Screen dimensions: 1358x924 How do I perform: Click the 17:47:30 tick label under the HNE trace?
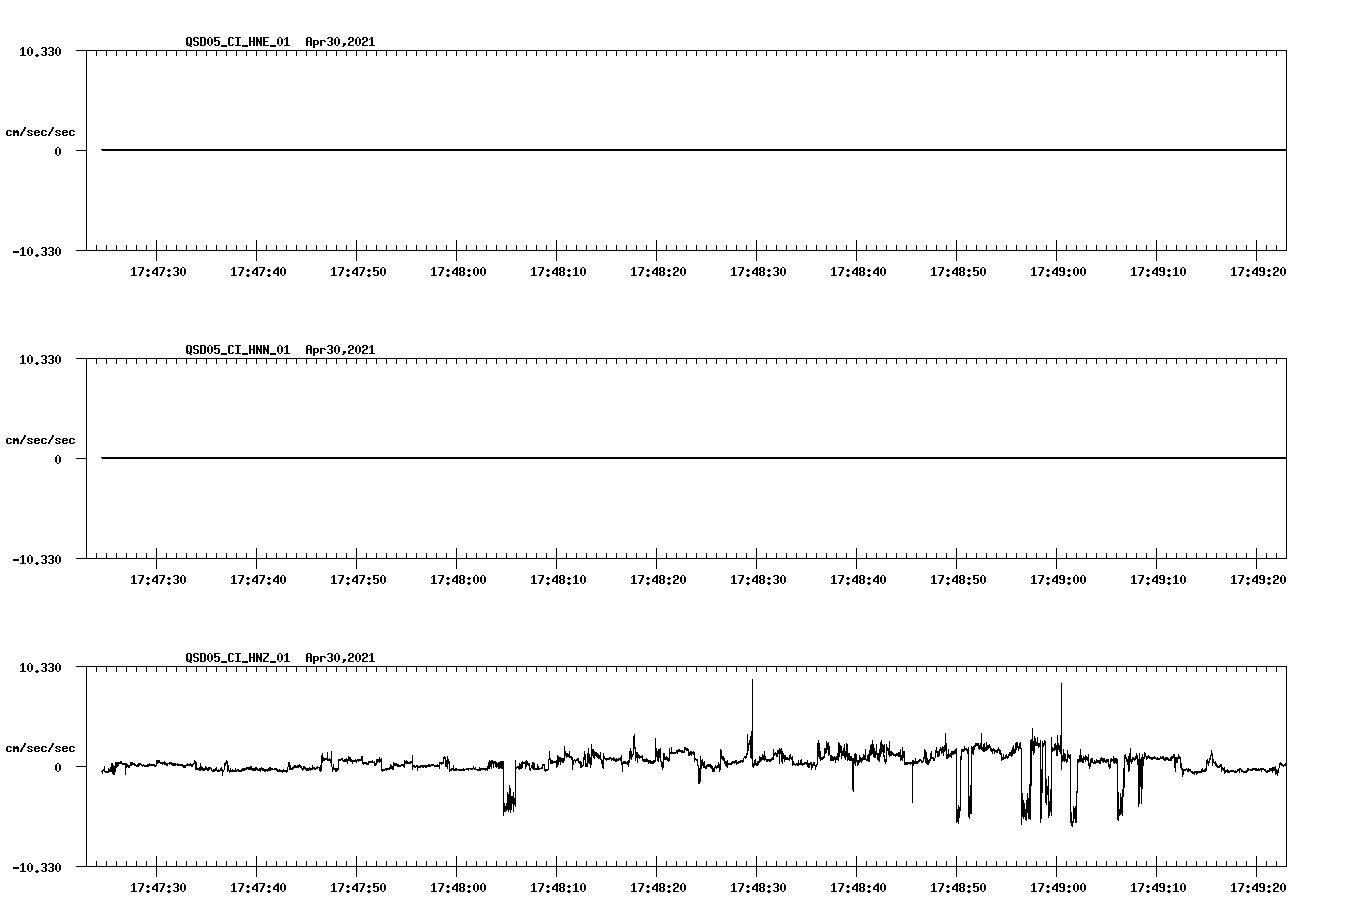coord(157,269)
